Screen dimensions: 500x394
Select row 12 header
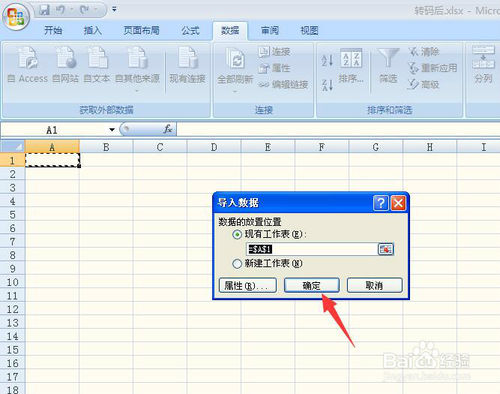point(12,309)
